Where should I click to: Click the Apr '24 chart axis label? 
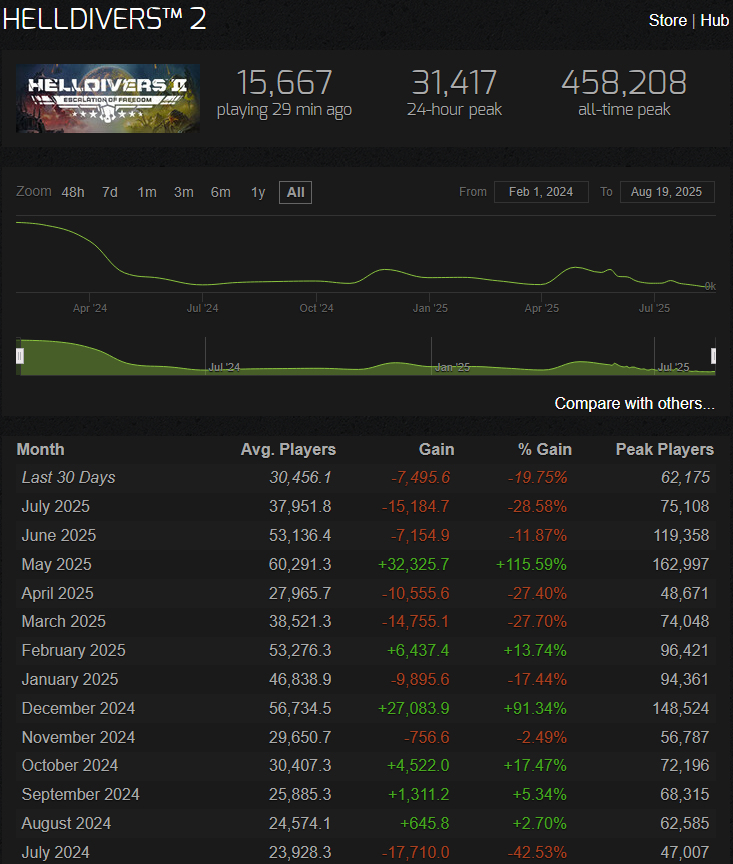pyautogui.click(x=90, y=308)
